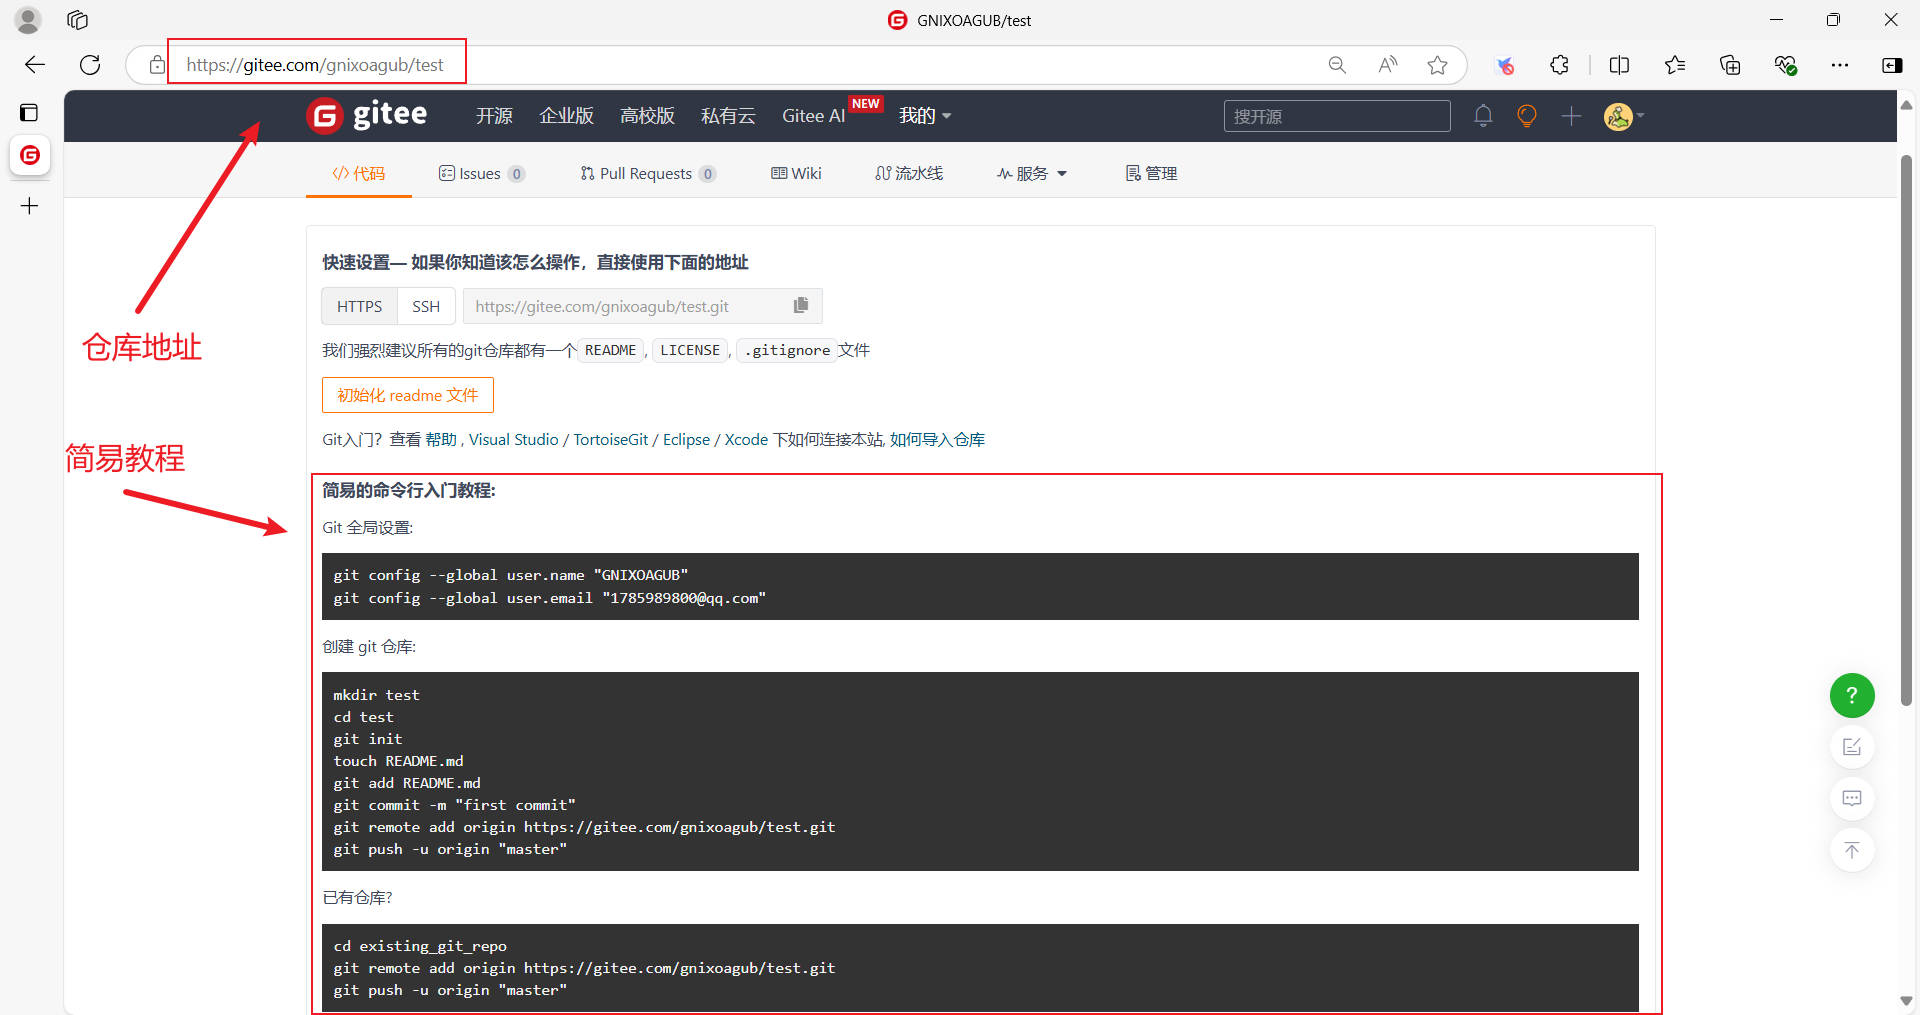Viewport: 1920px width, 1015px height.
Task: Click the orange lightbulb icon in the header
Action: coord(1526,116)
